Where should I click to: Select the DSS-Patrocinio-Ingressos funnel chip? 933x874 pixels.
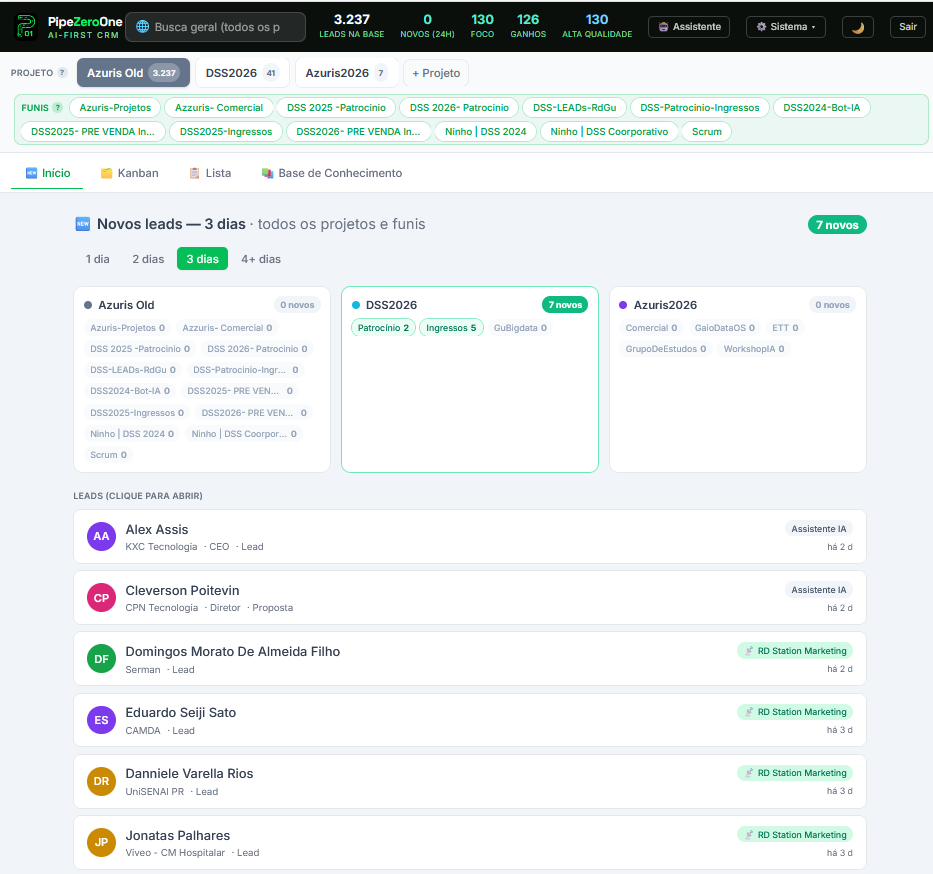point(700,108)
